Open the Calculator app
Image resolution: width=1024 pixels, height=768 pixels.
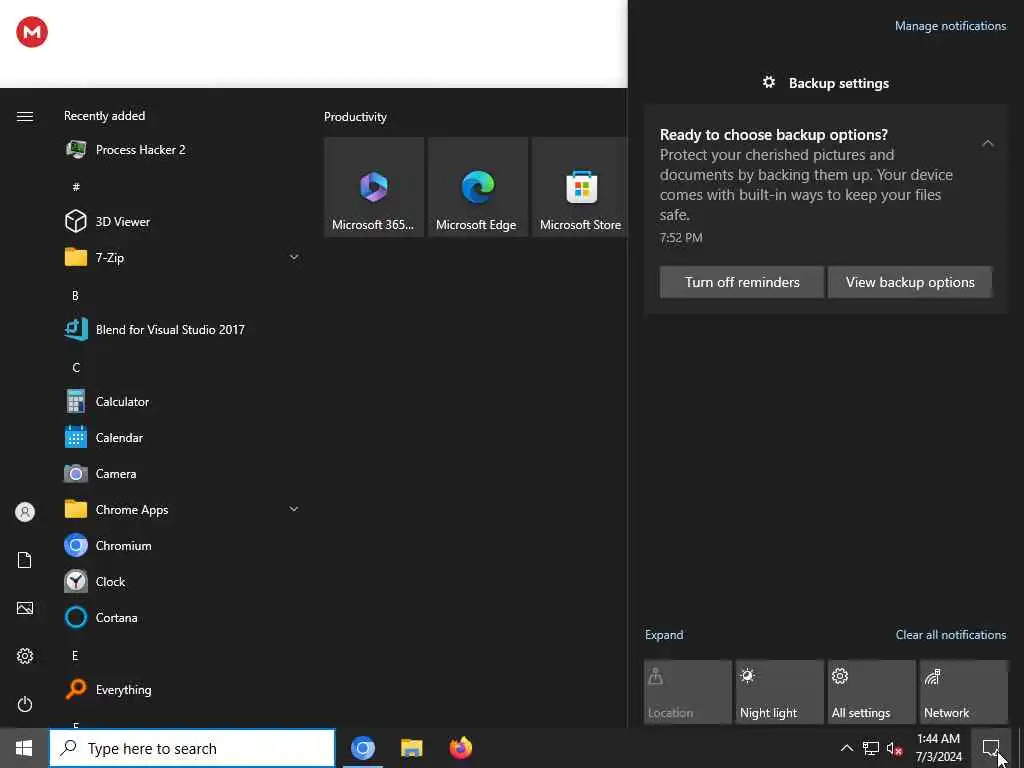pos(183,402)
